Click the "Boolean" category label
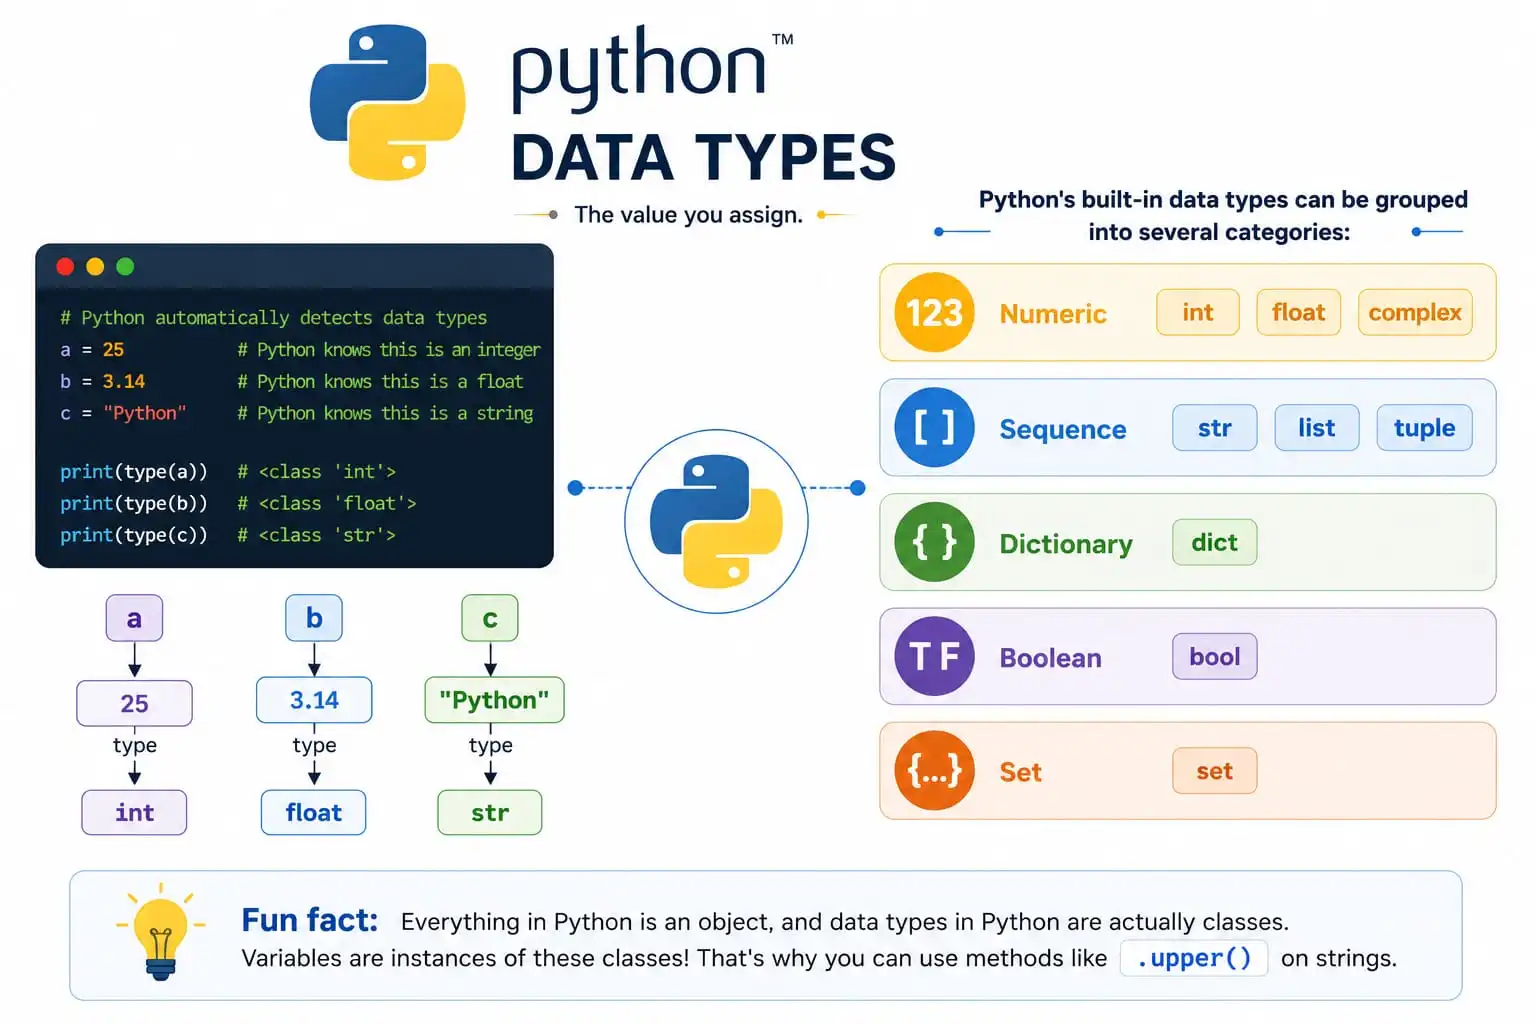Viewport: 1536px width, 1024px height. point(1050,658)
